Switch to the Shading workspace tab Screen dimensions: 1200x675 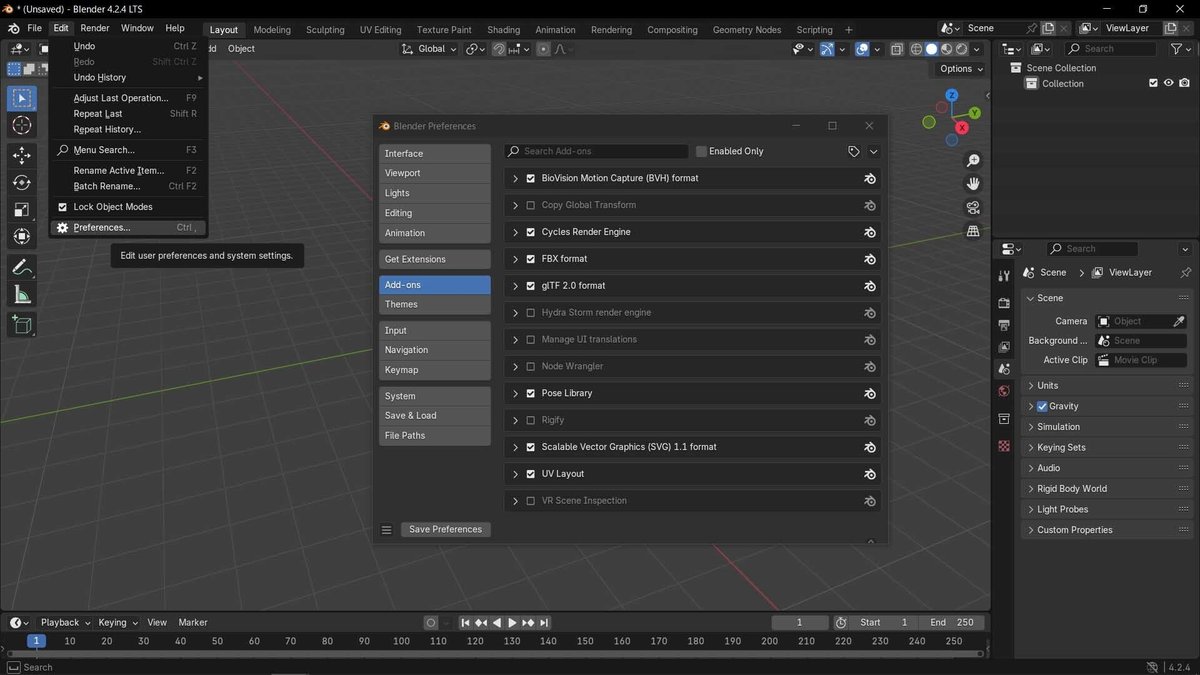pyautogui.click(x=502, y=29)
